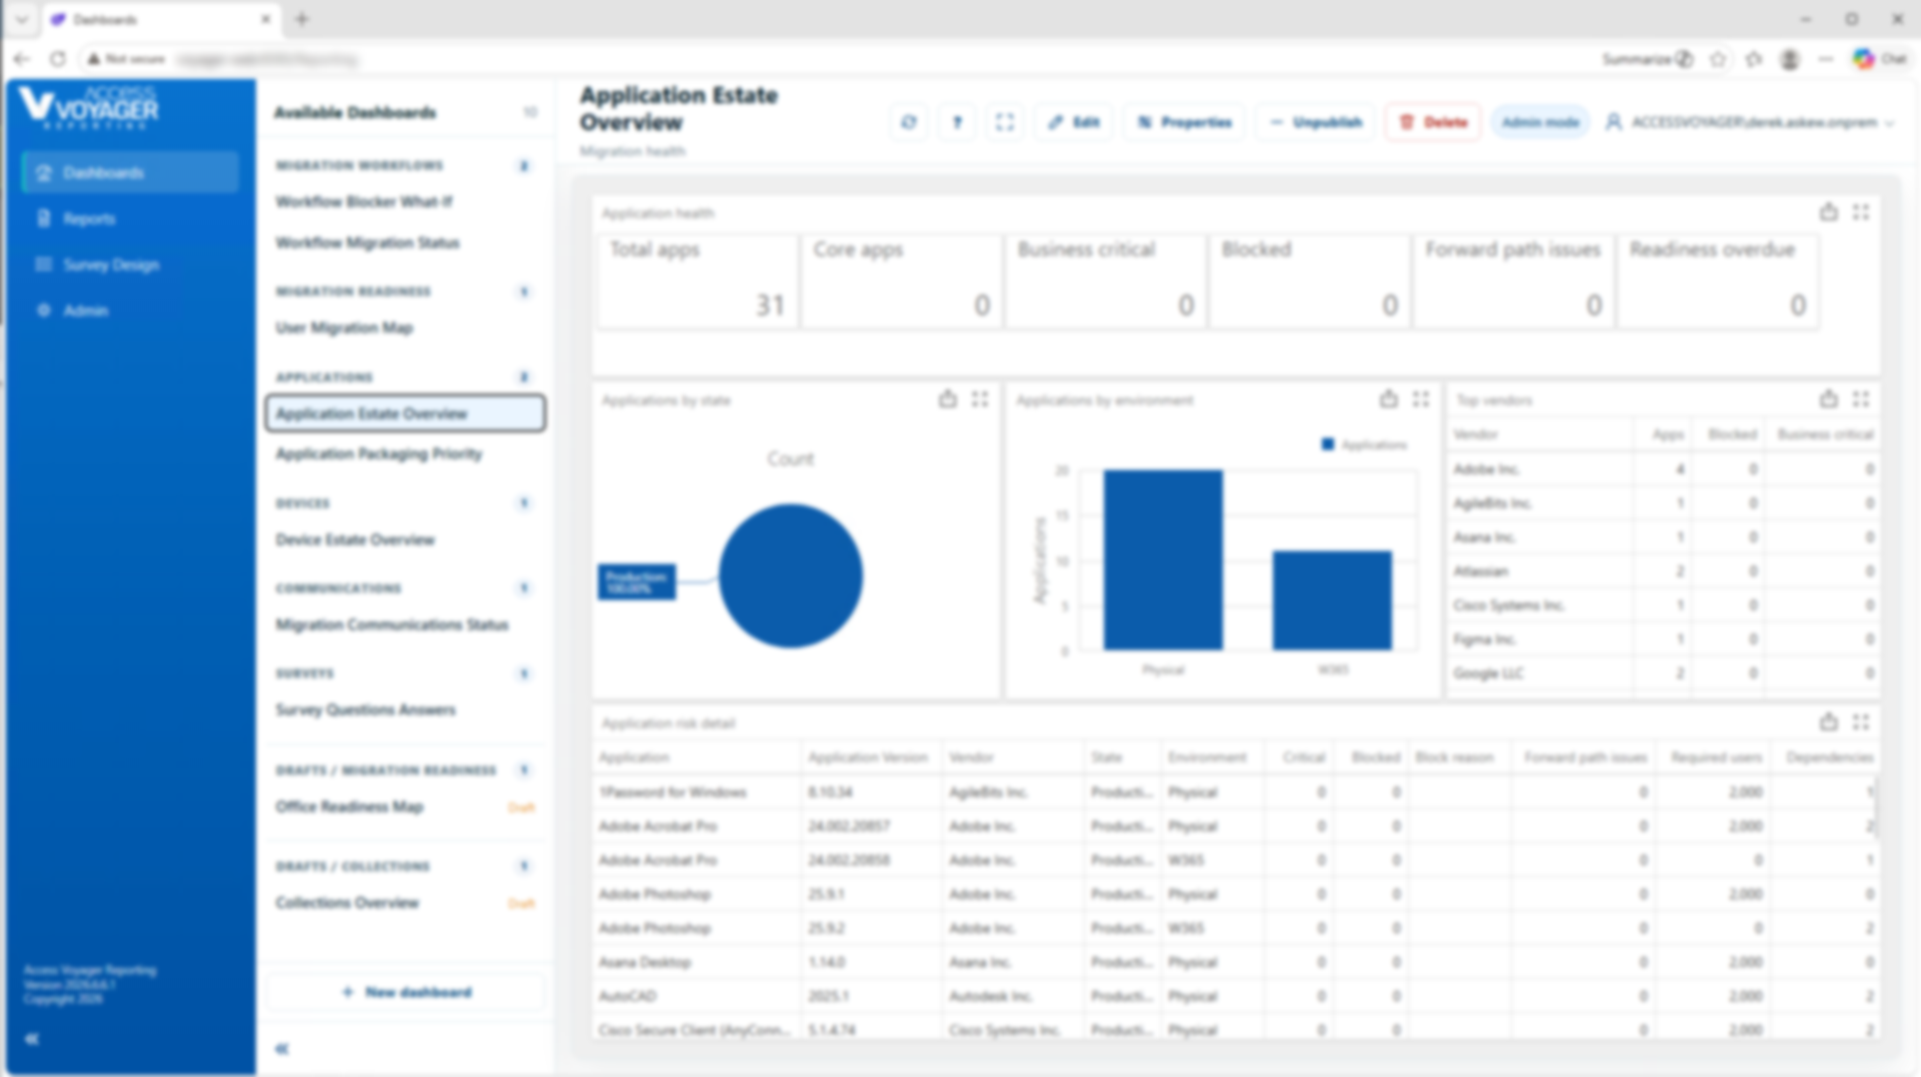Maximize the Applications by state chart
Screen dimensions: 1921x1077
pyautogui.click(x=980, y=399)
